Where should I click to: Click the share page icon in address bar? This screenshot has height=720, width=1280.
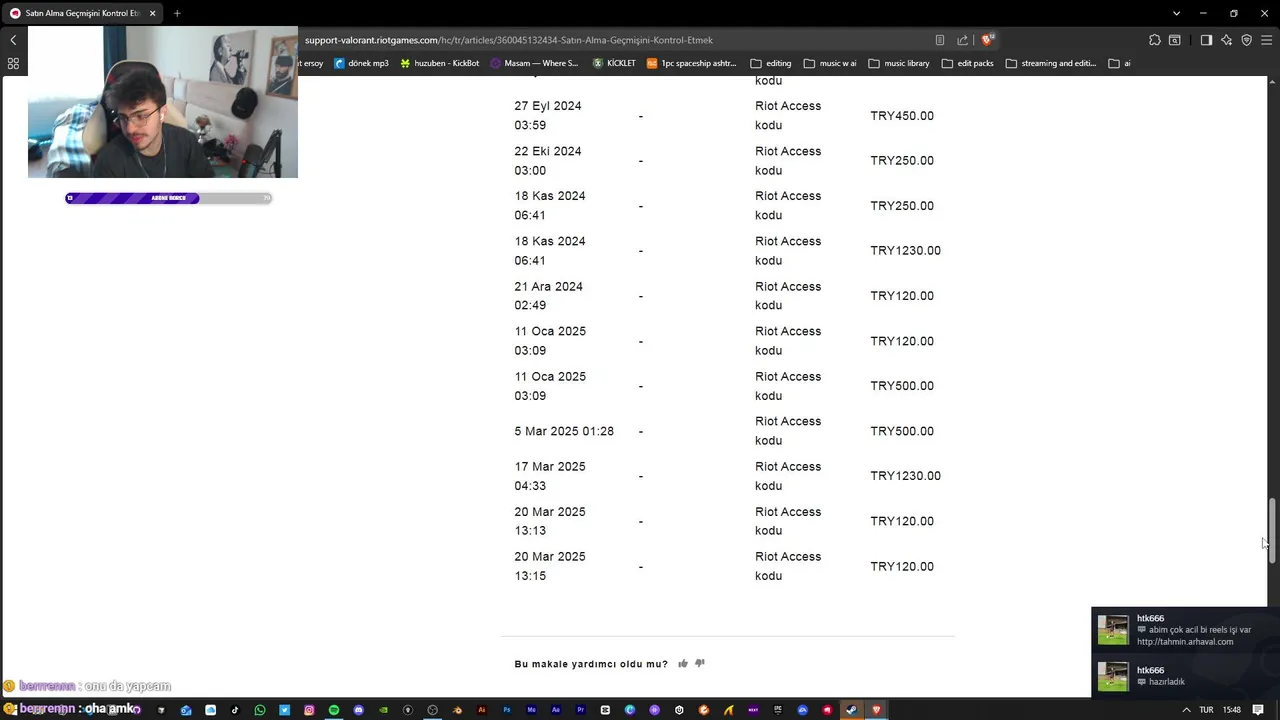click(962, 40)
